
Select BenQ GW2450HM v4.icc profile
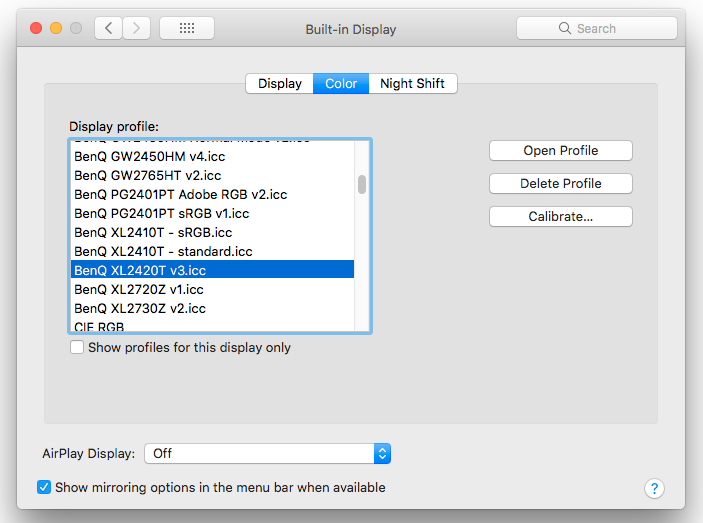pyautogui.click(x=213, y=156)
